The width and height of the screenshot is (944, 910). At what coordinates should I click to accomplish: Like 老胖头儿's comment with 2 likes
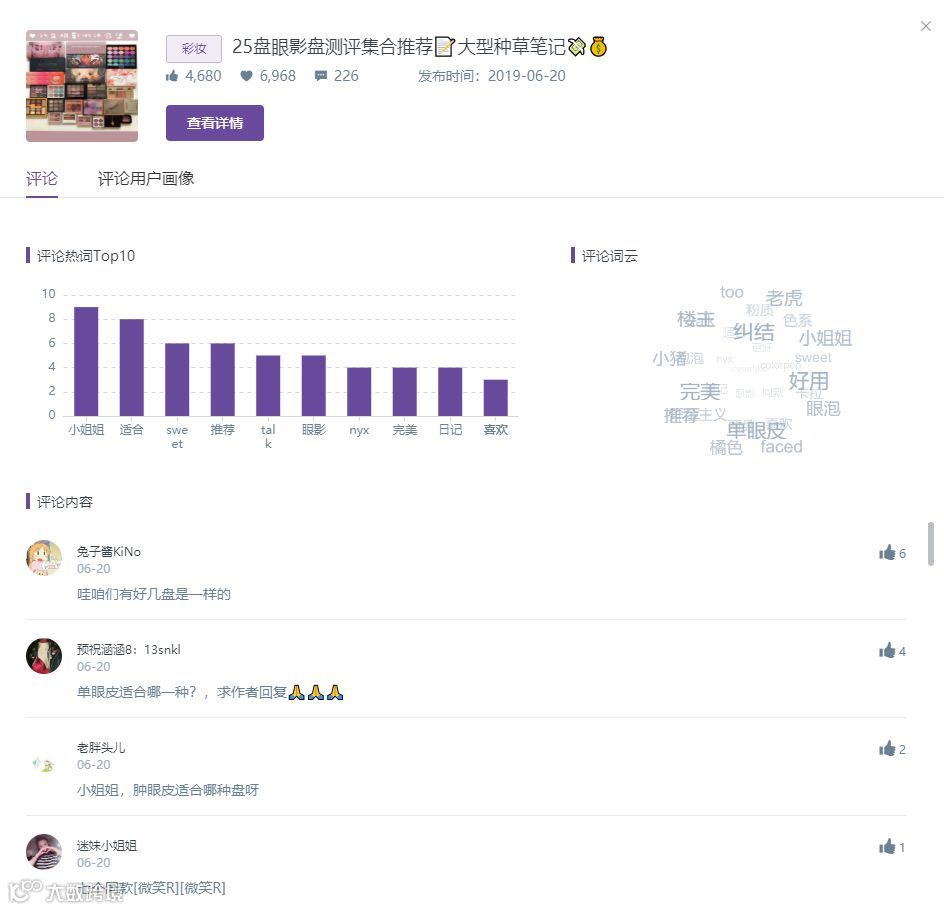pyautogui.click(x=887, y=749)
